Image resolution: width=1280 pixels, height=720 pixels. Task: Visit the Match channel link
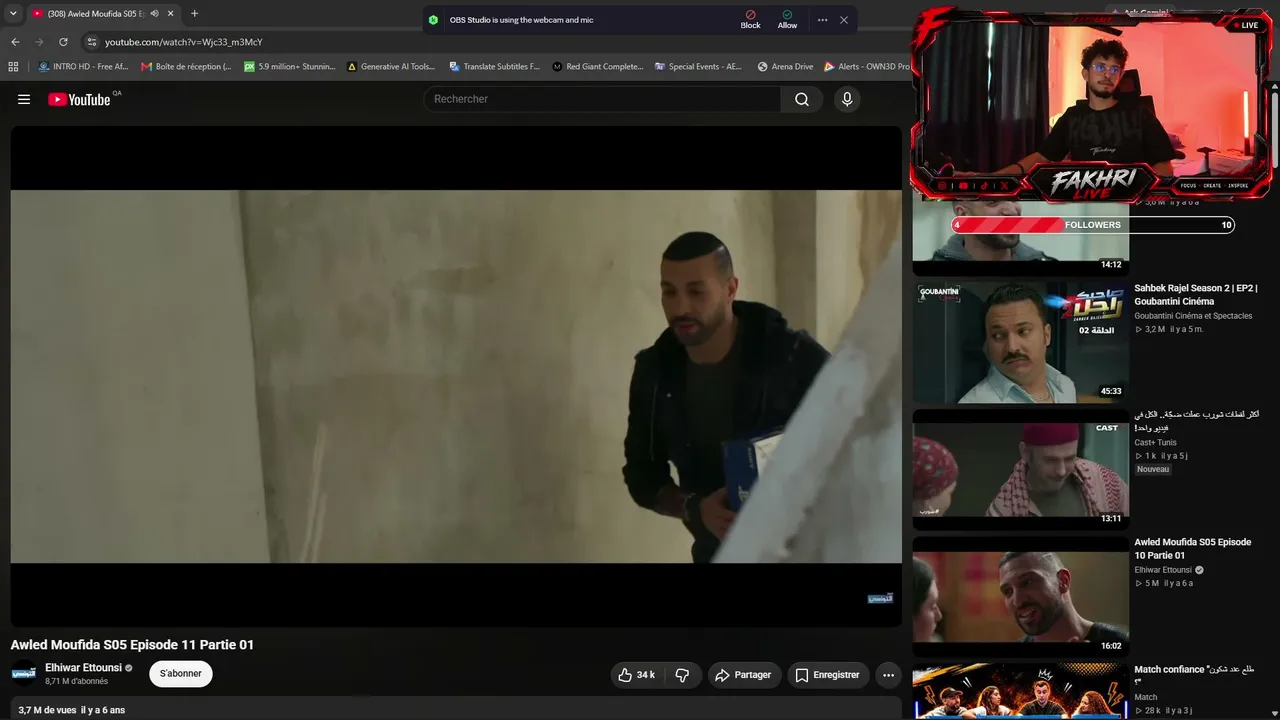pos(1145,697)
